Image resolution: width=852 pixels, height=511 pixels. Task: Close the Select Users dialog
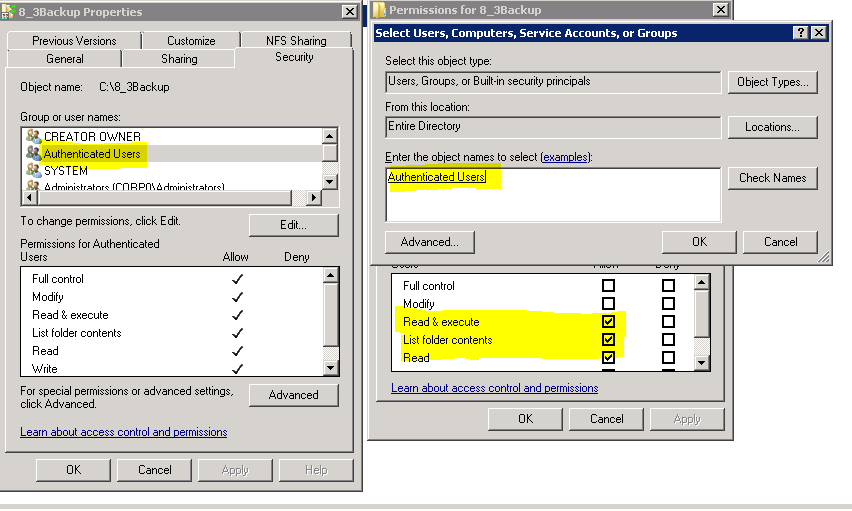[819, 33]
